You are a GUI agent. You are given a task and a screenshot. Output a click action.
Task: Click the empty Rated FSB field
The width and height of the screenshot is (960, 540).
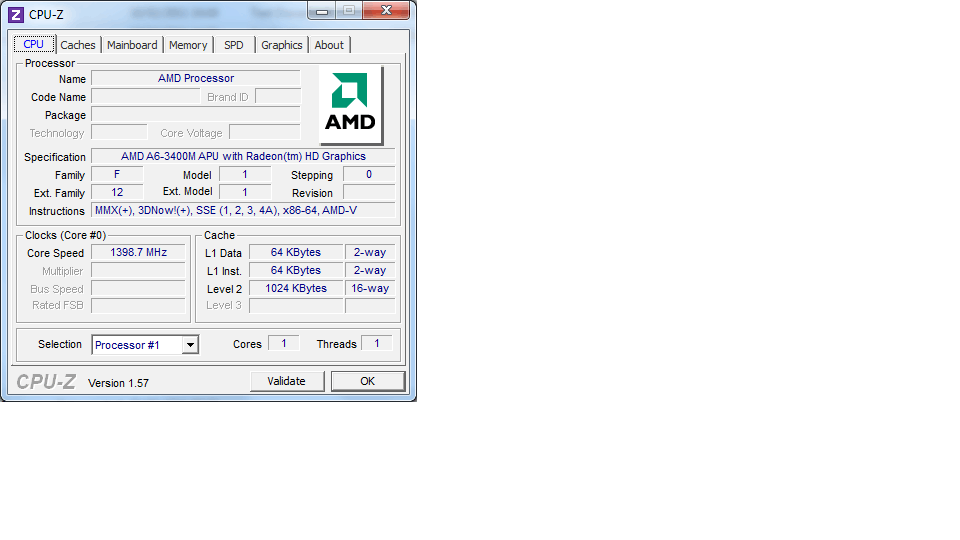pyautogui.click(x=138, y=306)
